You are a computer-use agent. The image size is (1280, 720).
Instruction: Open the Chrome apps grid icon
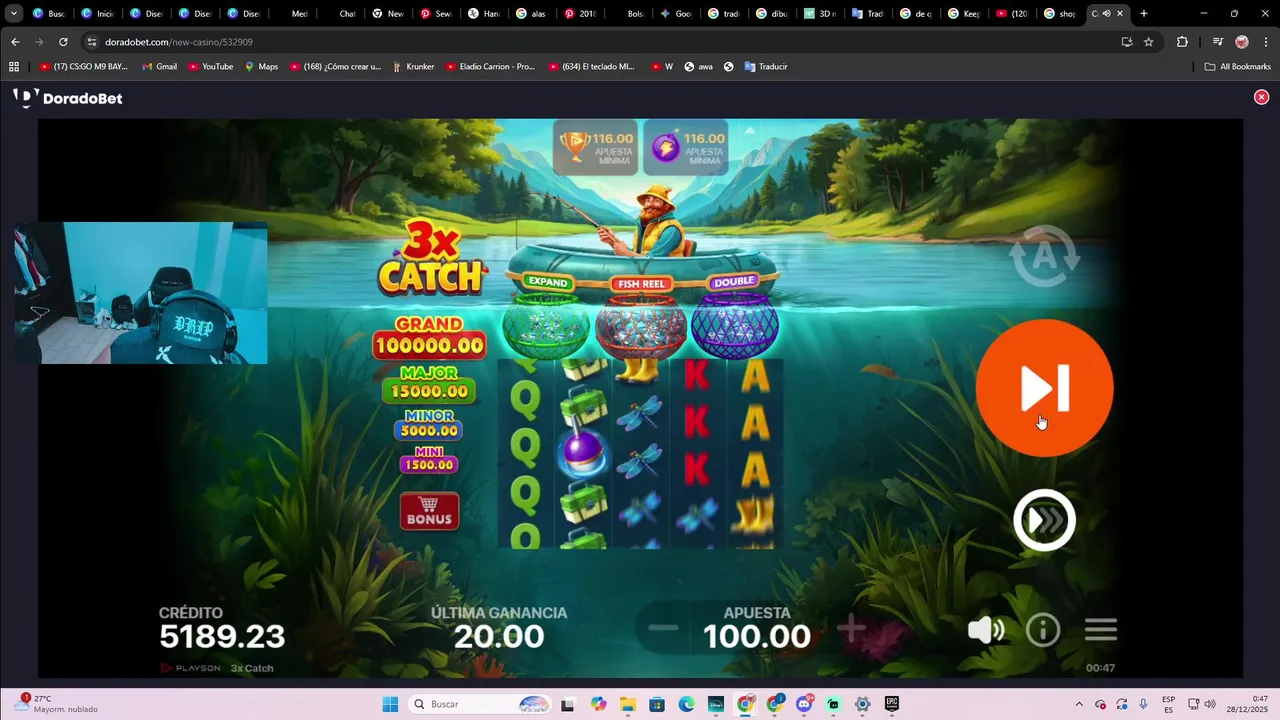[14, 67]
